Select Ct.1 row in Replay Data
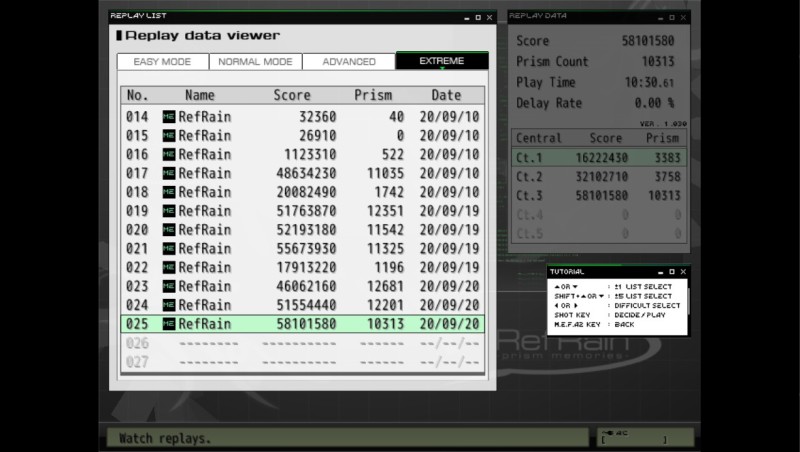 [x=599, y=158]
